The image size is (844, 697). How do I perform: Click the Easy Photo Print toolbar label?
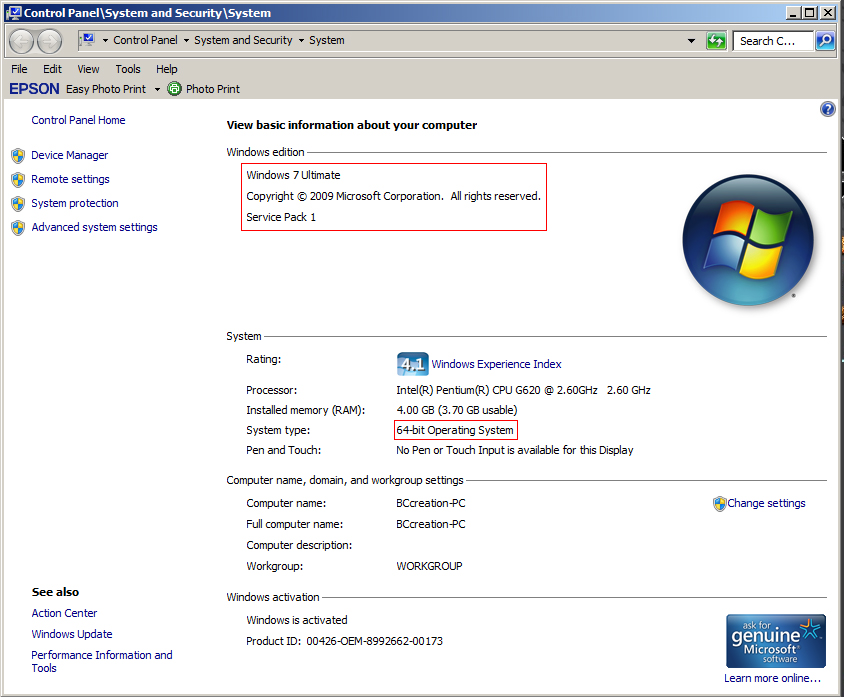pos(106,89)
